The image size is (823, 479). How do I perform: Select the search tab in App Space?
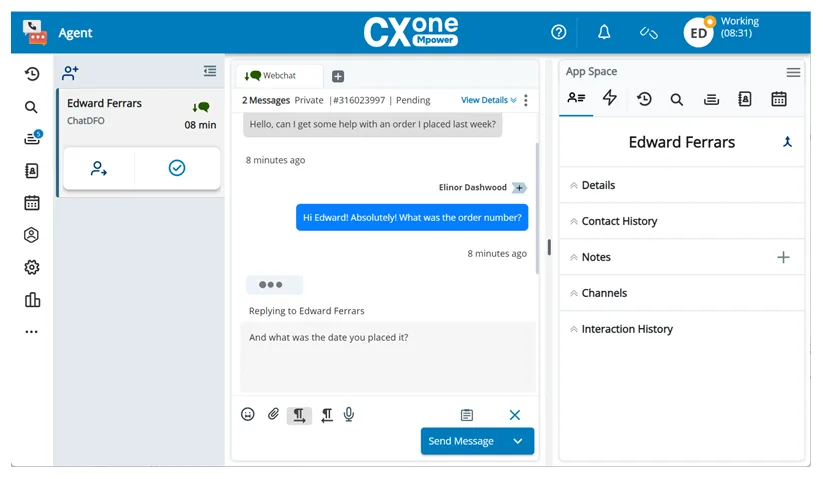pos(677,99)
